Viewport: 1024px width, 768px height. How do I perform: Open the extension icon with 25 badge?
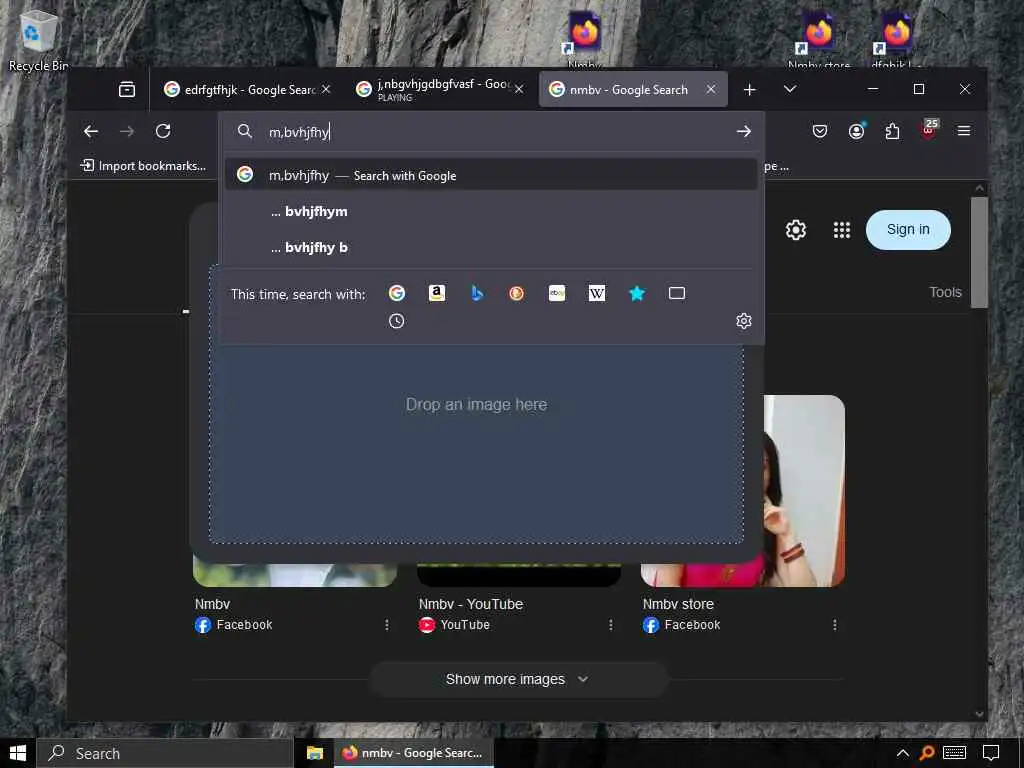[x=929, y=129]
